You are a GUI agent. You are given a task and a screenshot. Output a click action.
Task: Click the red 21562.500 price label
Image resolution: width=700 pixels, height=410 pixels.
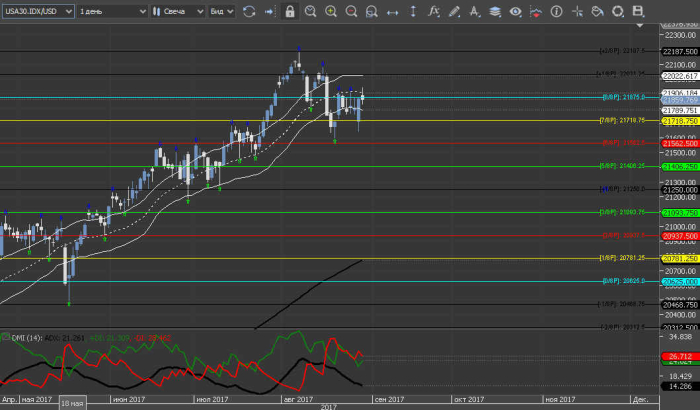(x=680, y=143)
